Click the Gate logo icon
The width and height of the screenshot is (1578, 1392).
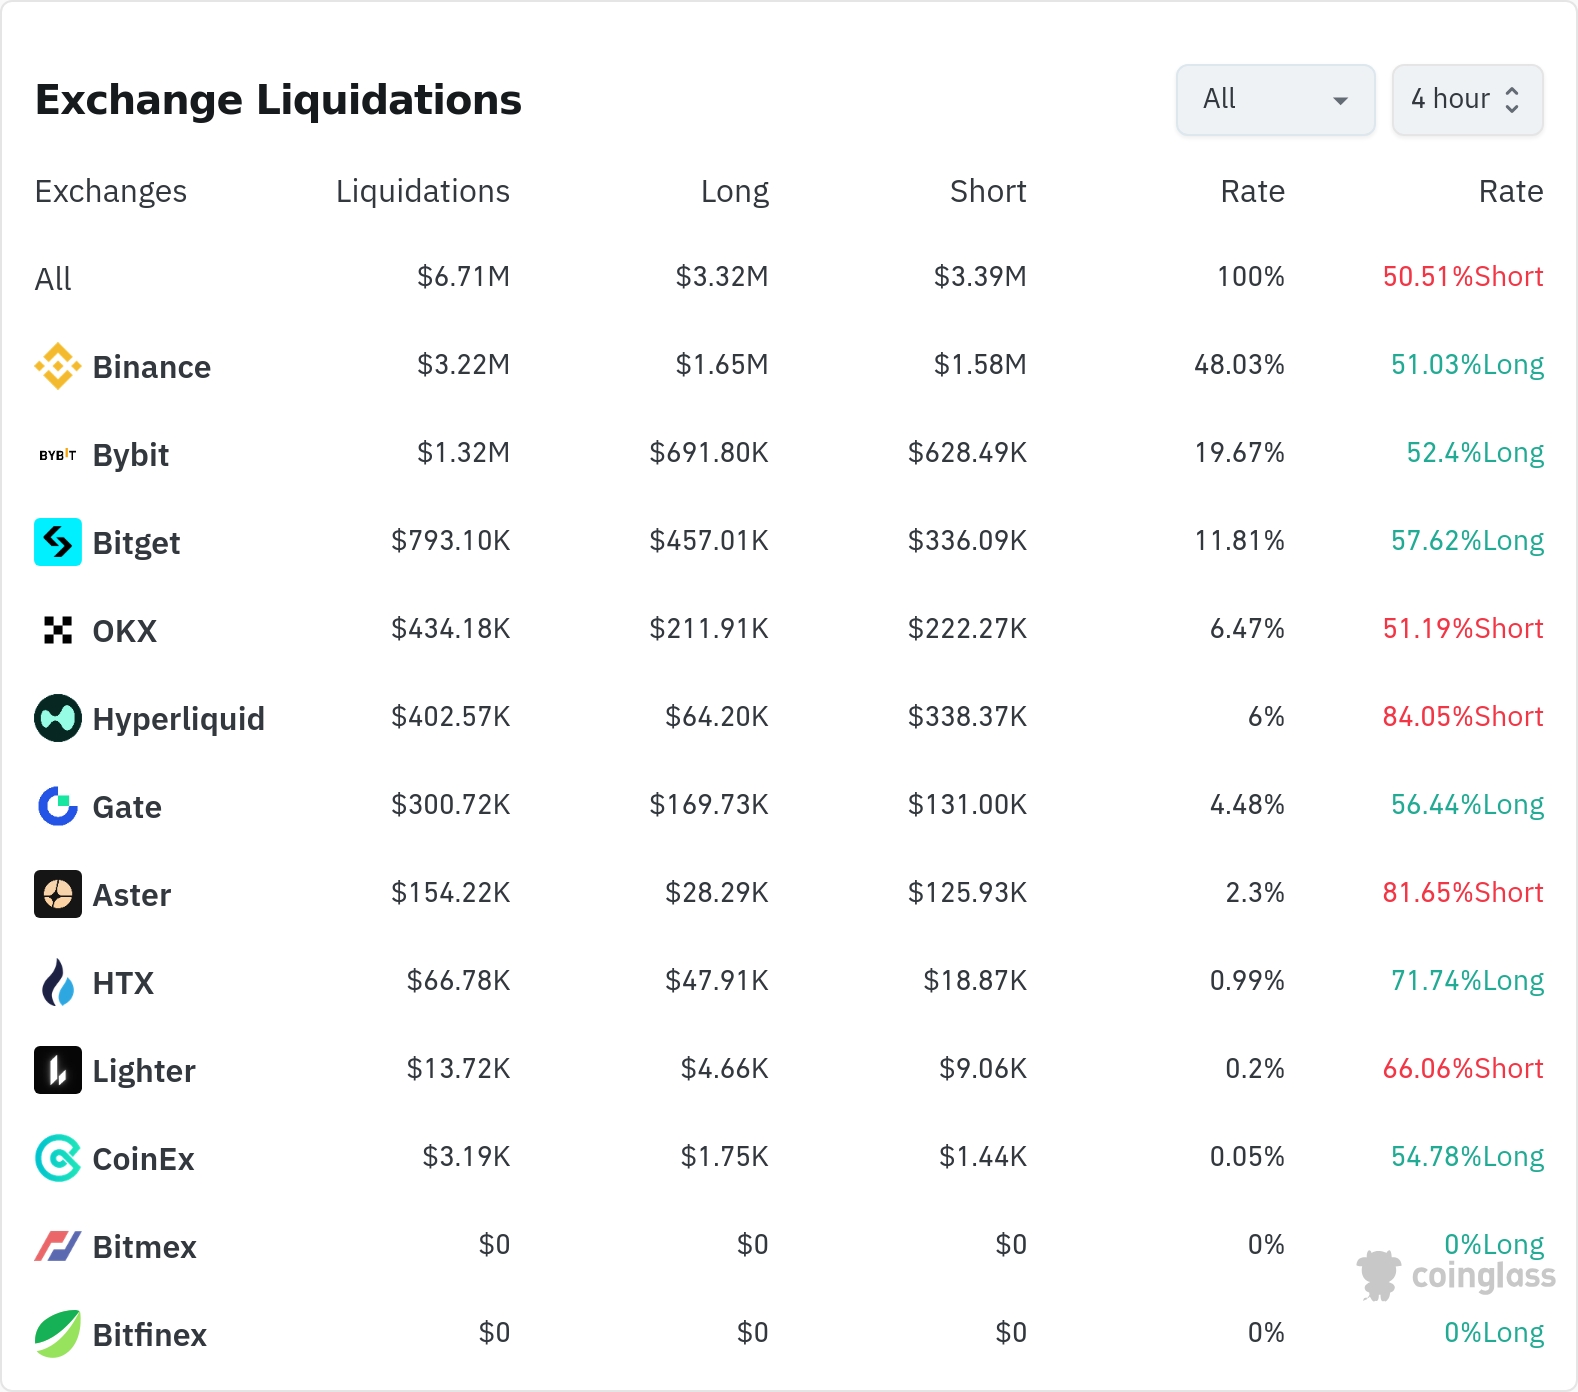[x=58, y=806]
